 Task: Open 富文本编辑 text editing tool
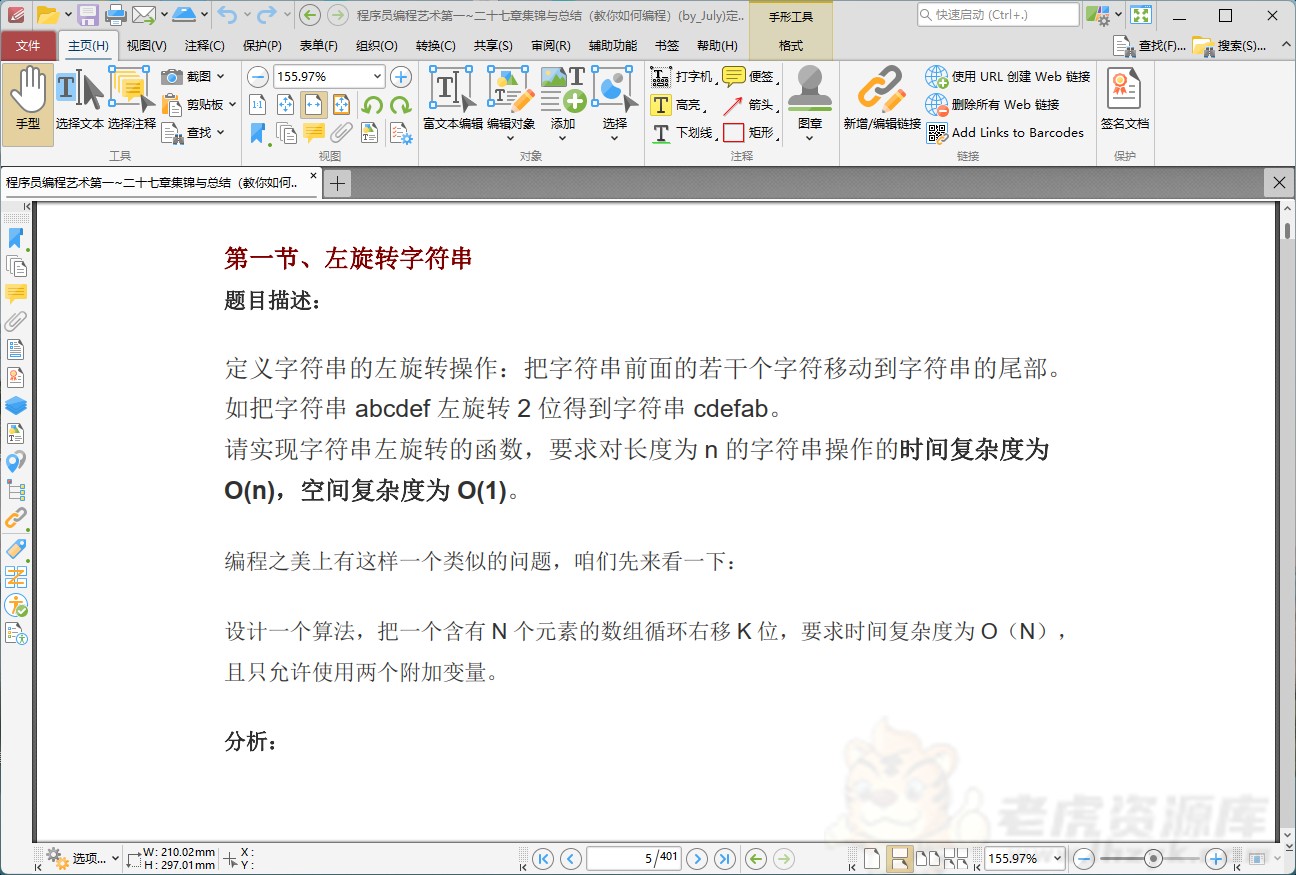point(453,100)
